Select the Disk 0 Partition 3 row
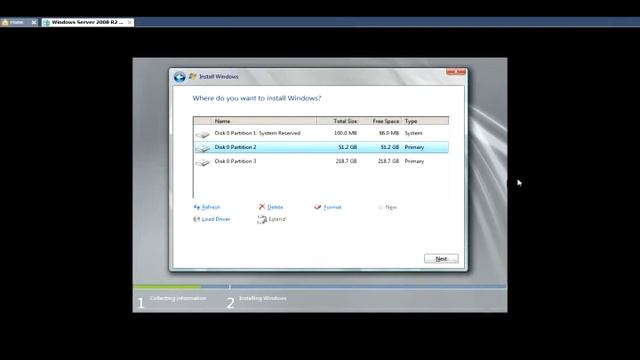Screen dimensions: 640x360 tap(321, 161)
